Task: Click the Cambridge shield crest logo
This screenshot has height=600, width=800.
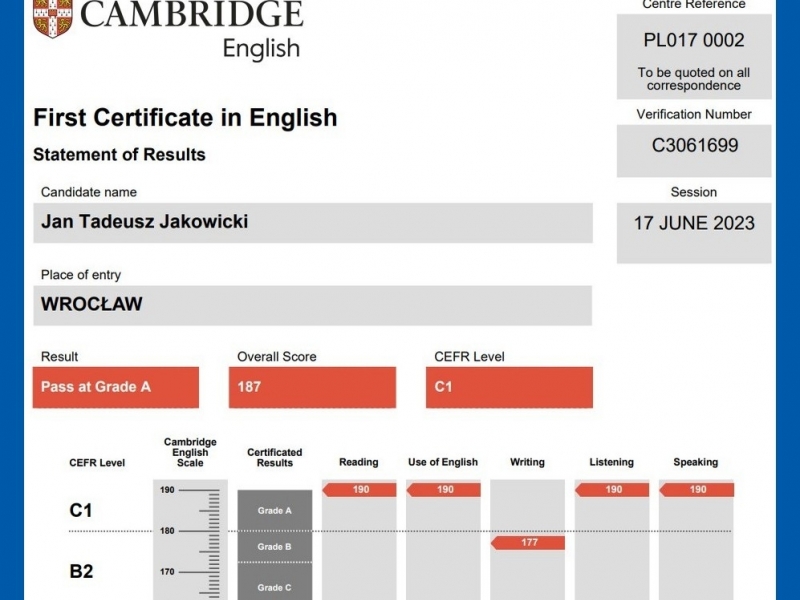Action: tap(53, 18)
